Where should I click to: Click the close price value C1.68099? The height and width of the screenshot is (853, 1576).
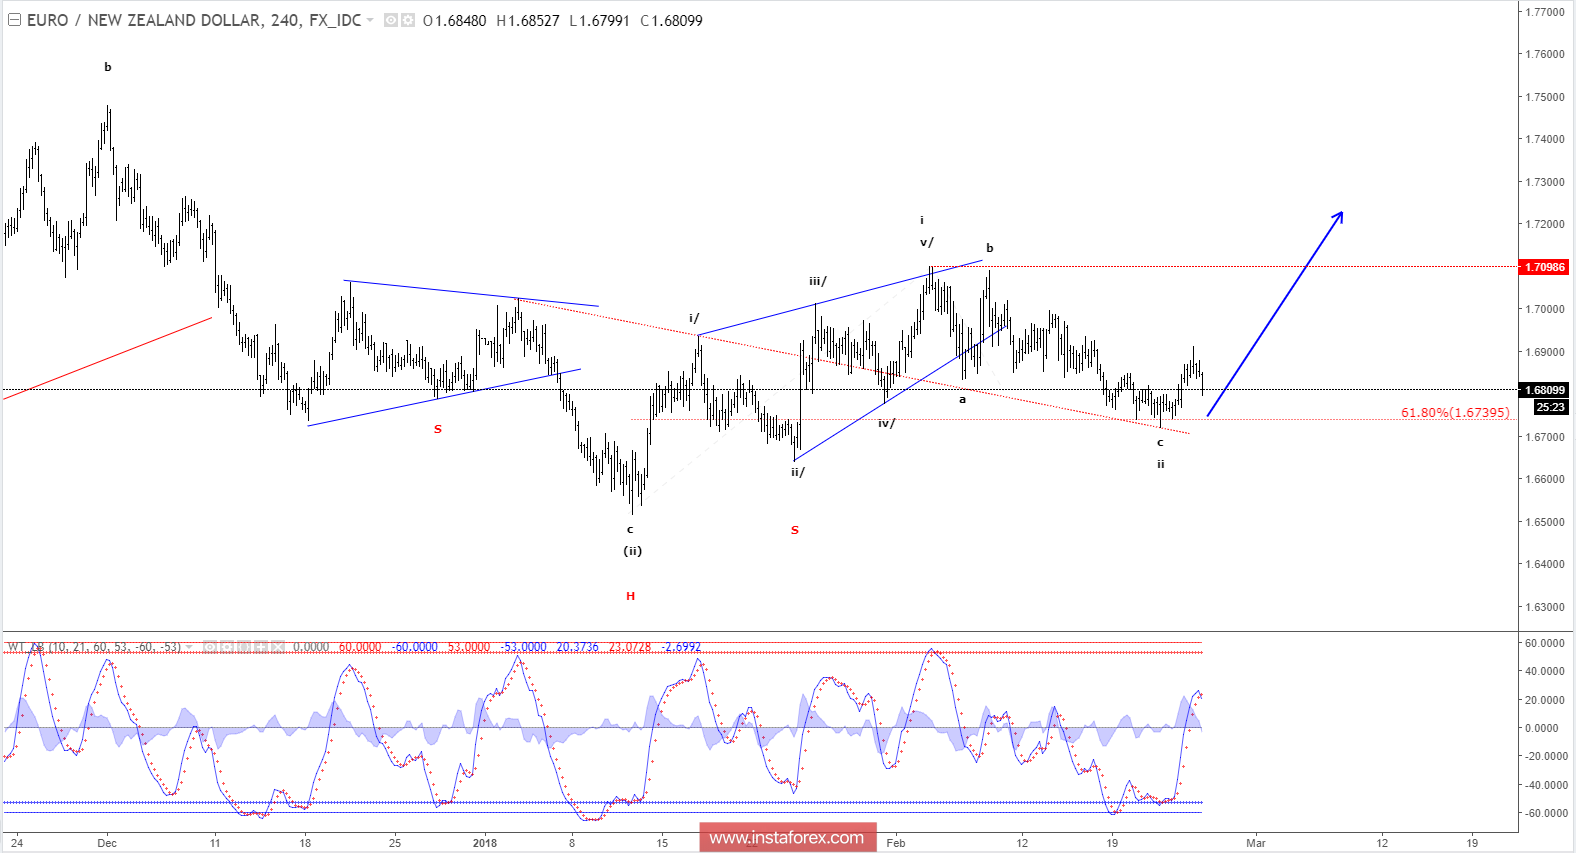(671, 20)
